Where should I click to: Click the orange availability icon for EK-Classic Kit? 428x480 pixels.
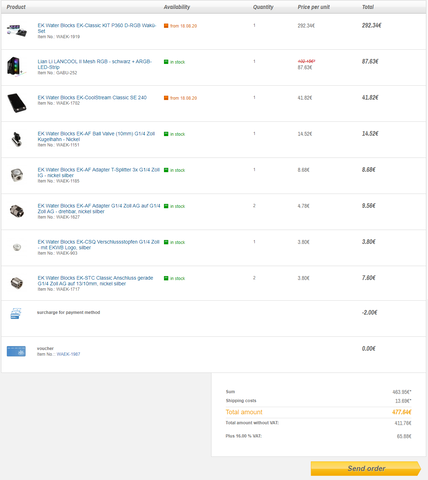click(x=166, y=26)
